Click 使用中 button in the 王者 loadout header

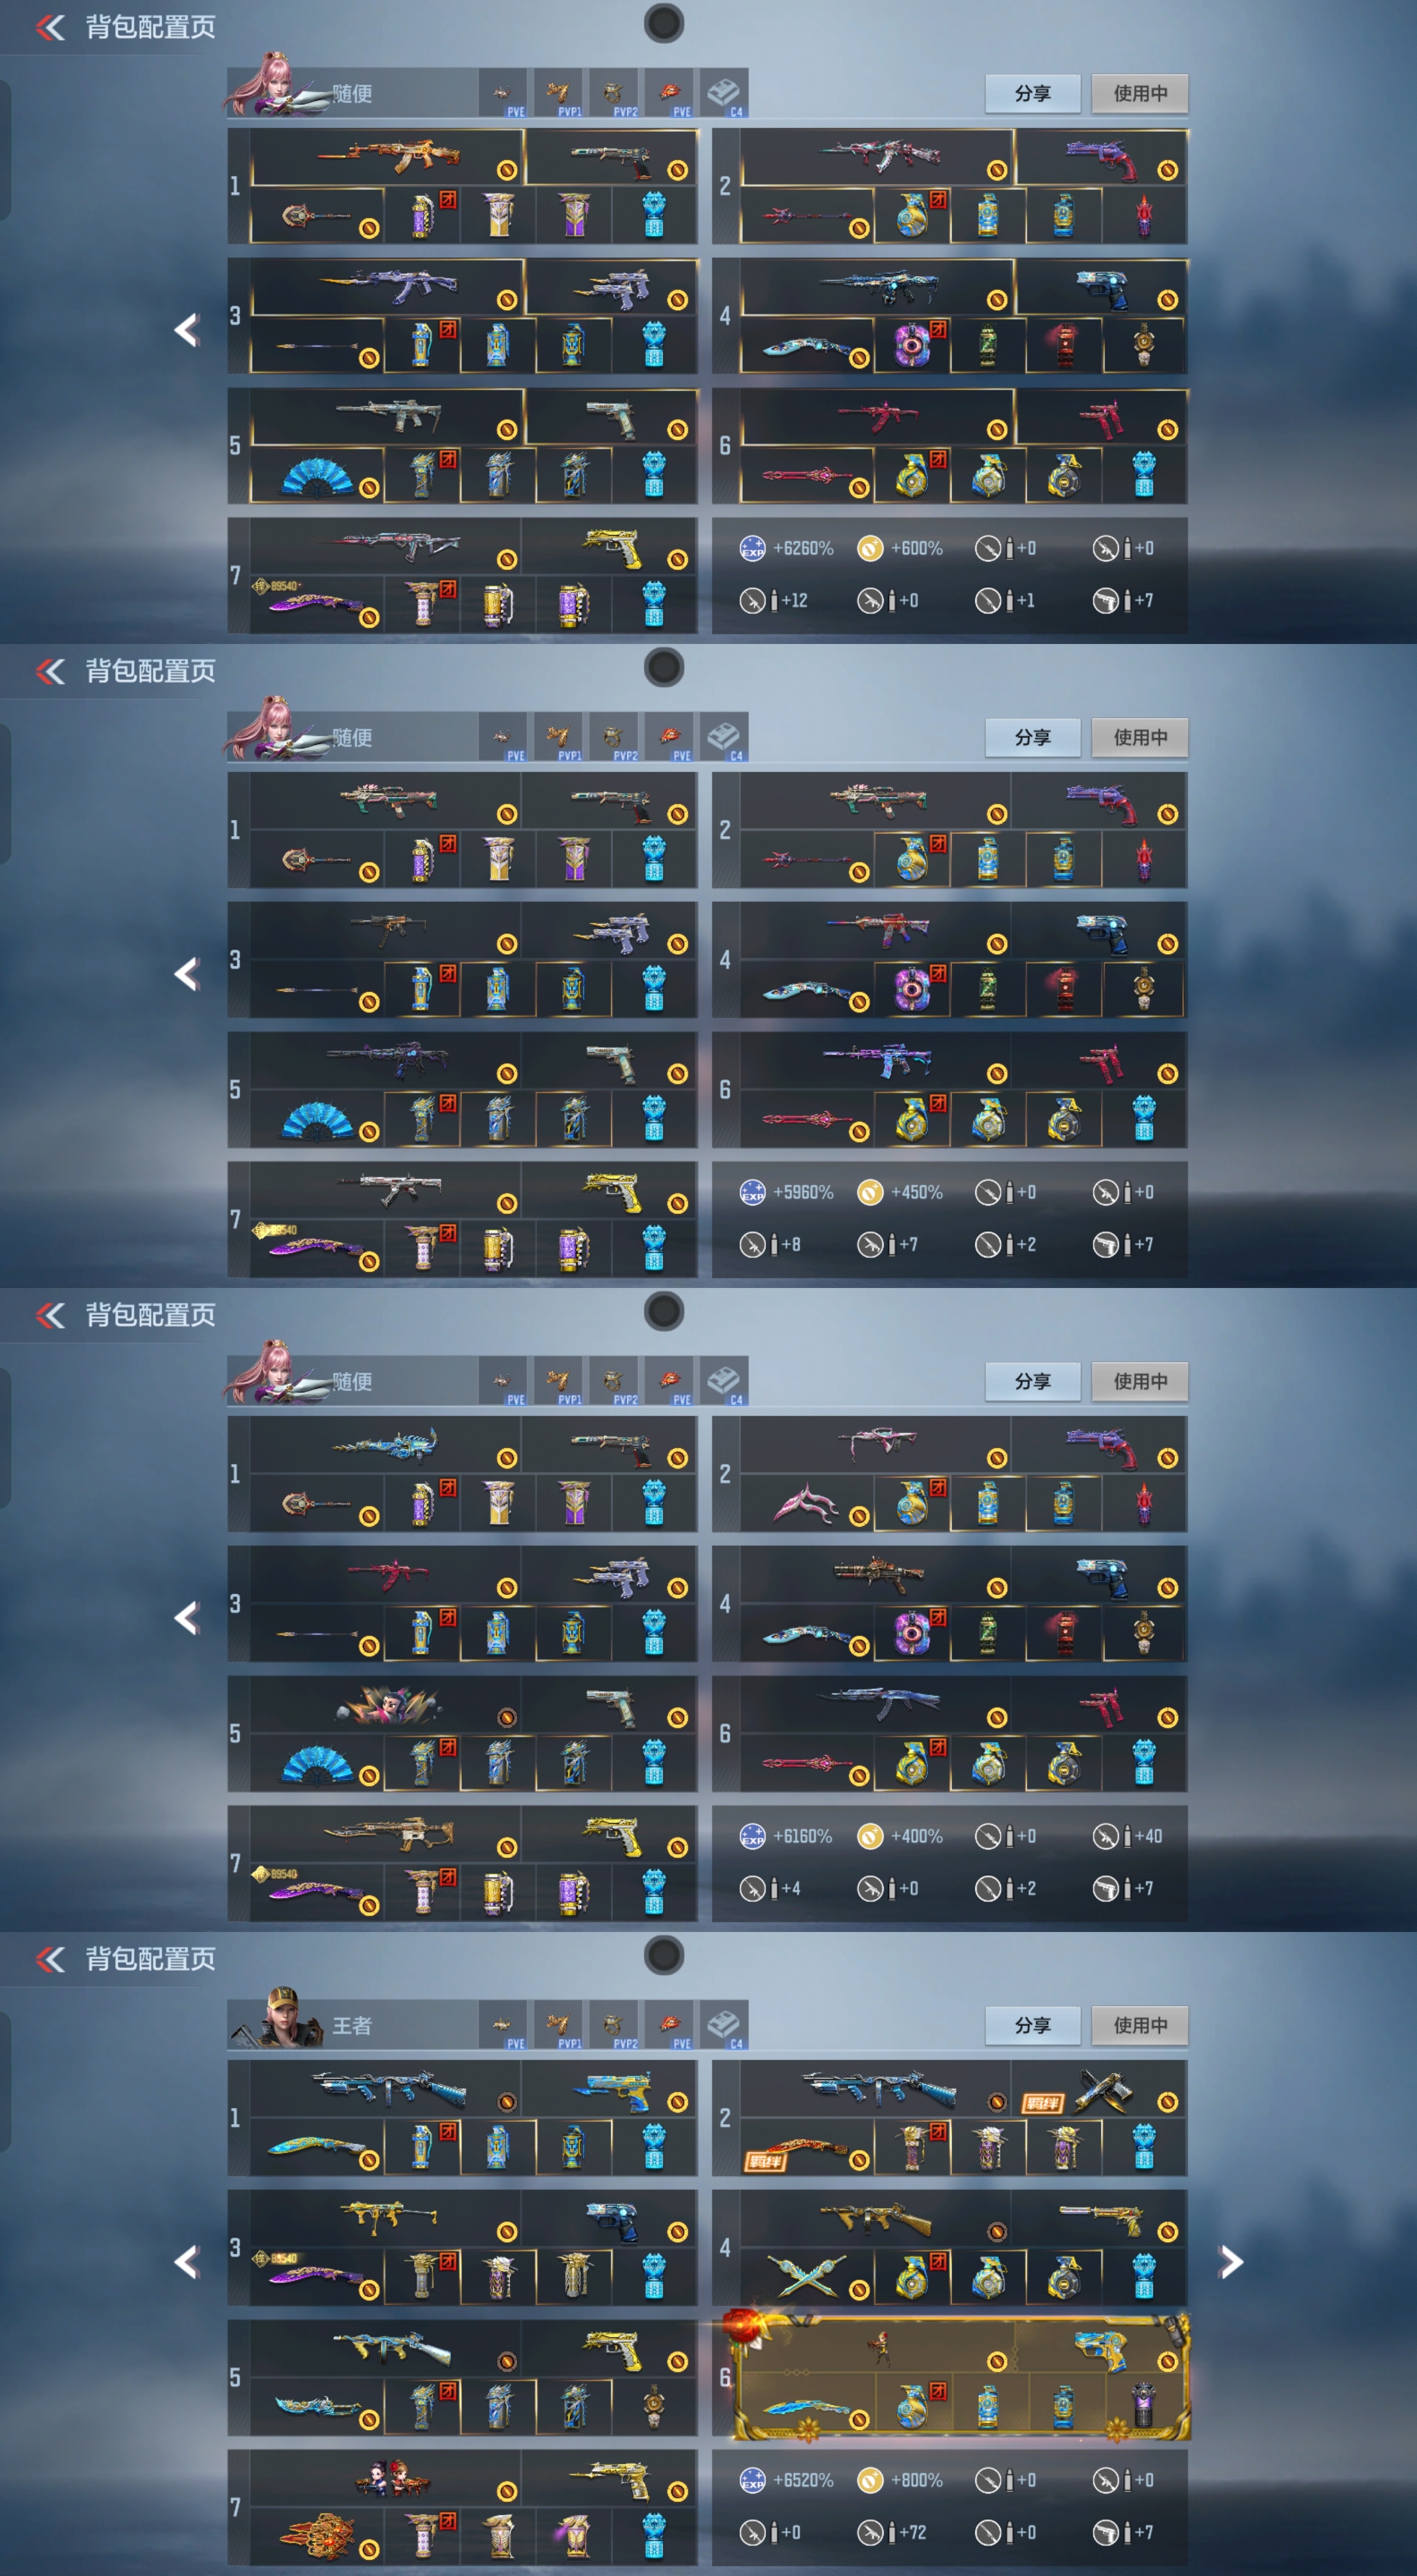pos(1140,2025)
